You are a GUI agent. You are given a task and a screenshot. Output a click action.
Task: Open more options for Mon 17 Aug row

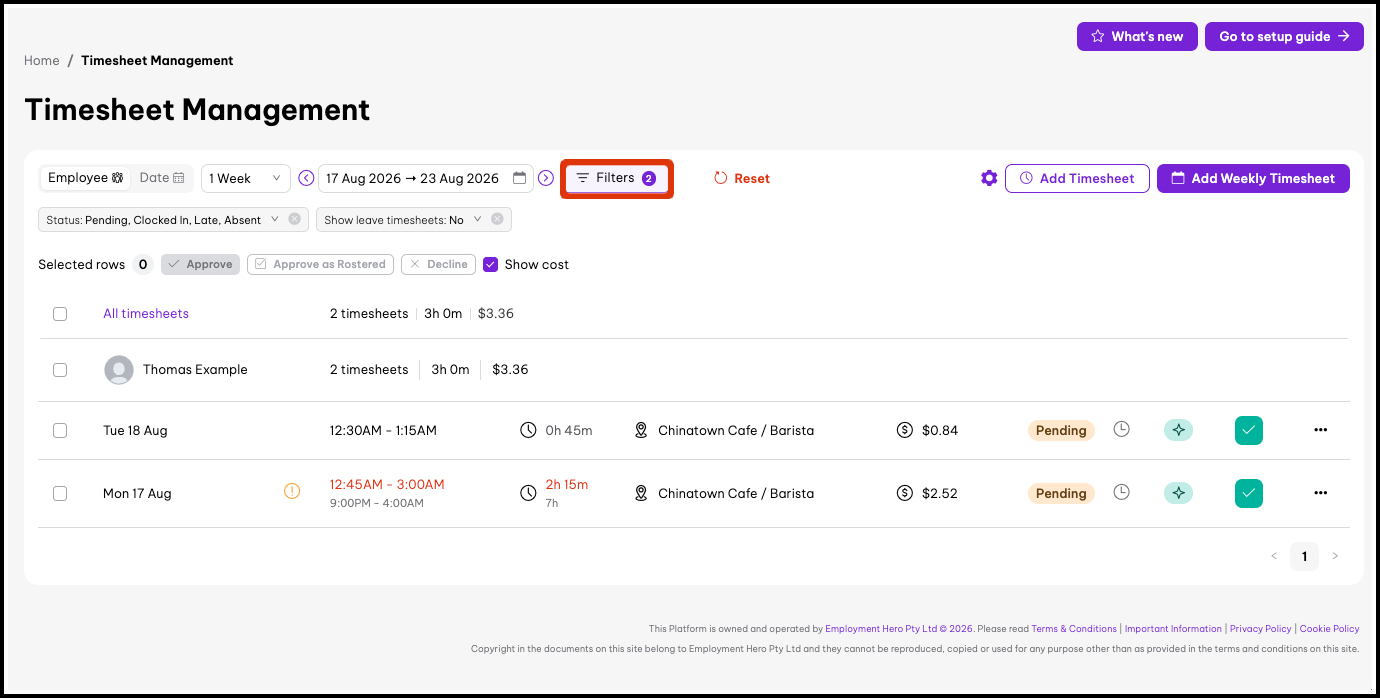[x=1320, y=493]
